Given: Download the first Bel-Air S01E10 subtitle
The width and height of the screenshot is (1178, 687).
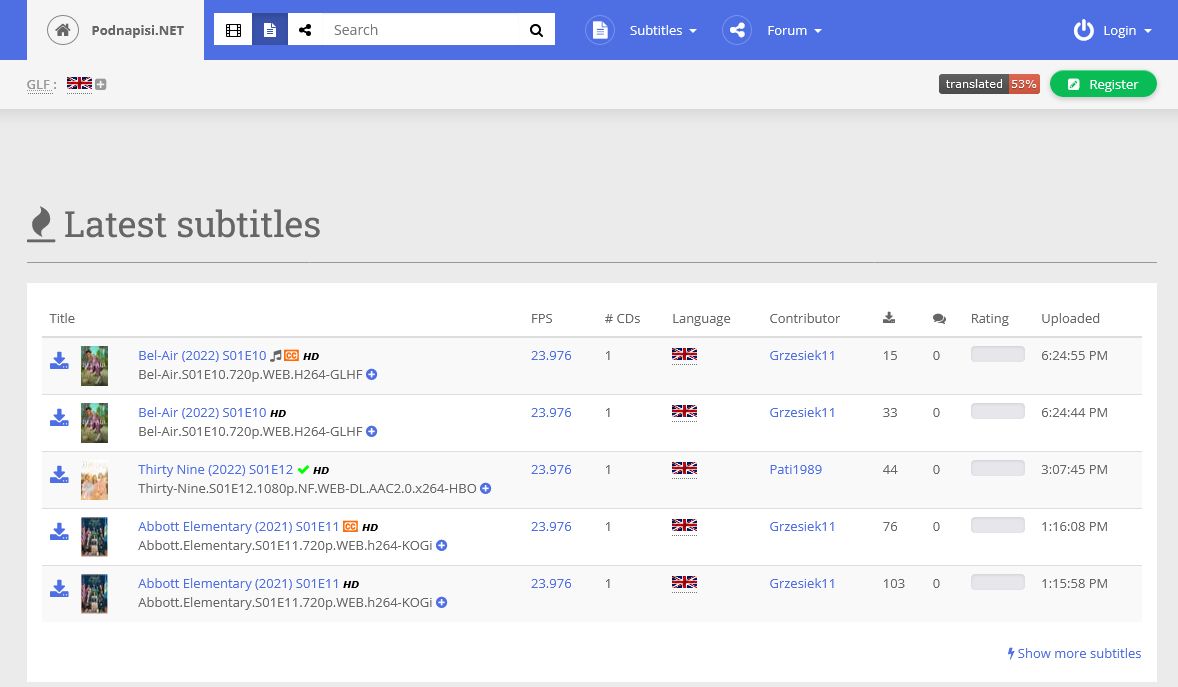Looking at the screenshot, I should (x=59, y=361).
